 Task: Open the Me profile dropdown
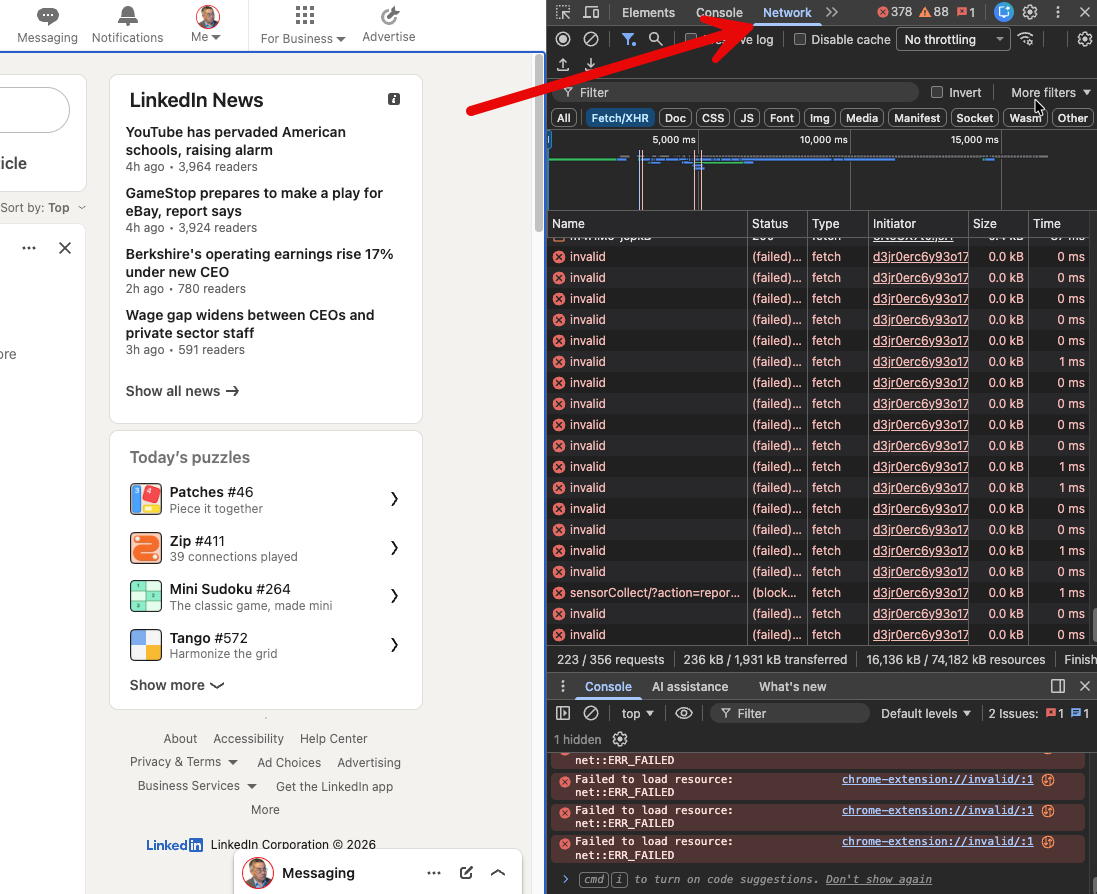pyautogui.click(x=206, y=25)
